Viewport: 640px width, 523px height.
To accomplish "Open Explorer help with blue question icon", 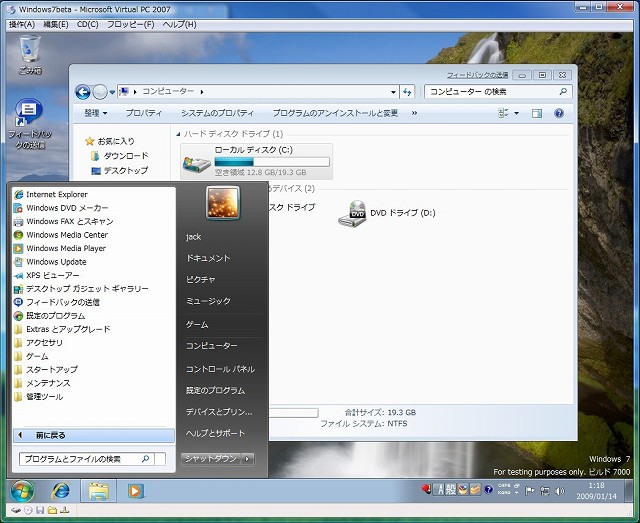I will tap(559, 113).
